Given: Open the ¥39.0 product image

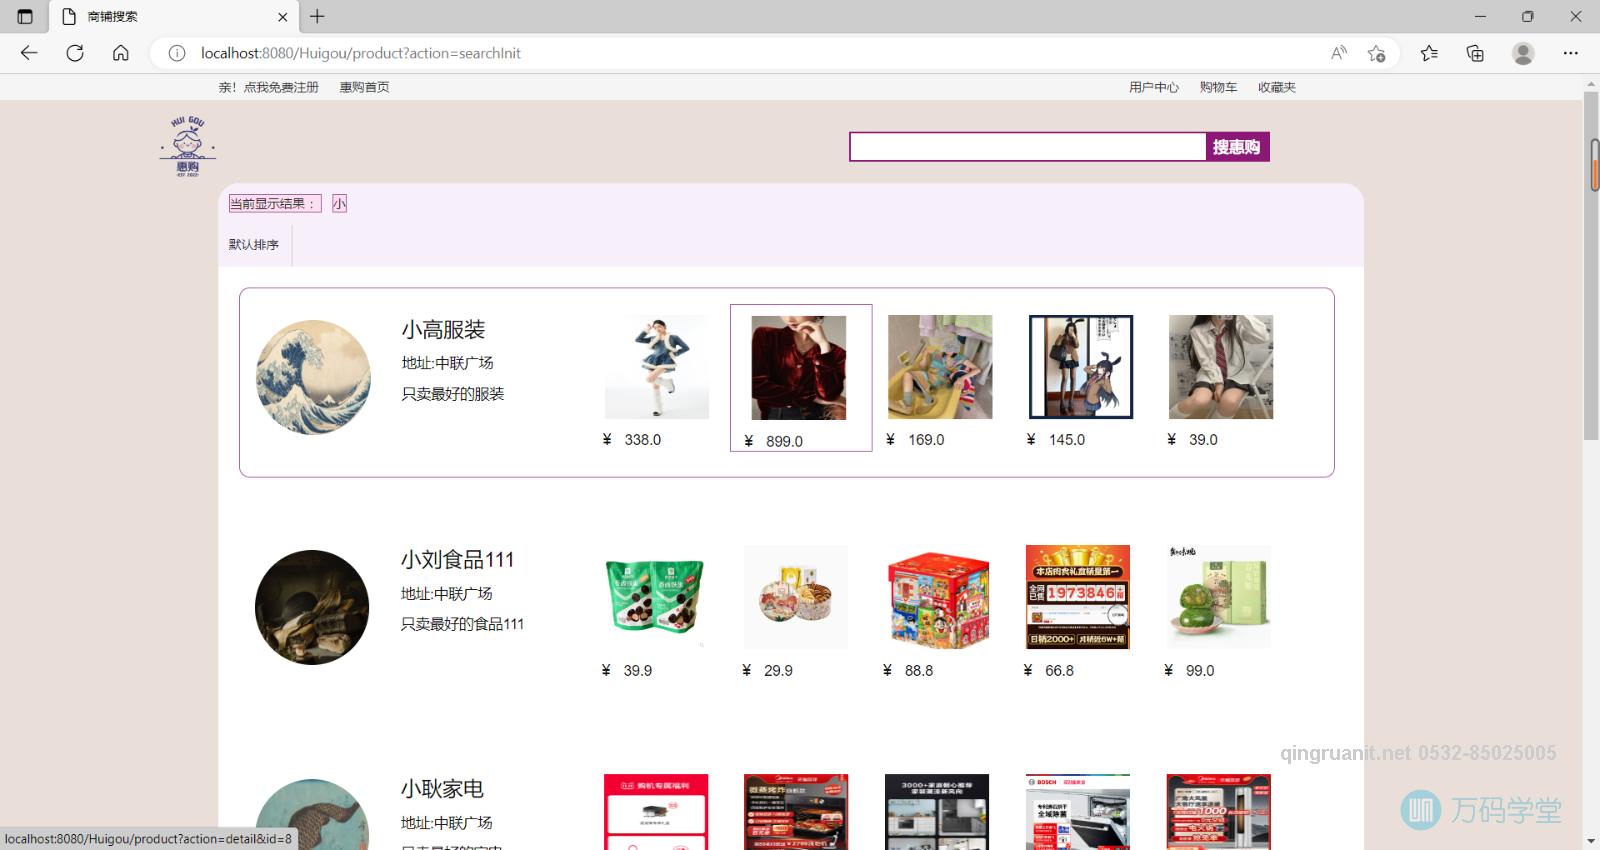Looking at the screenshot, I should tap(1221, 367).
